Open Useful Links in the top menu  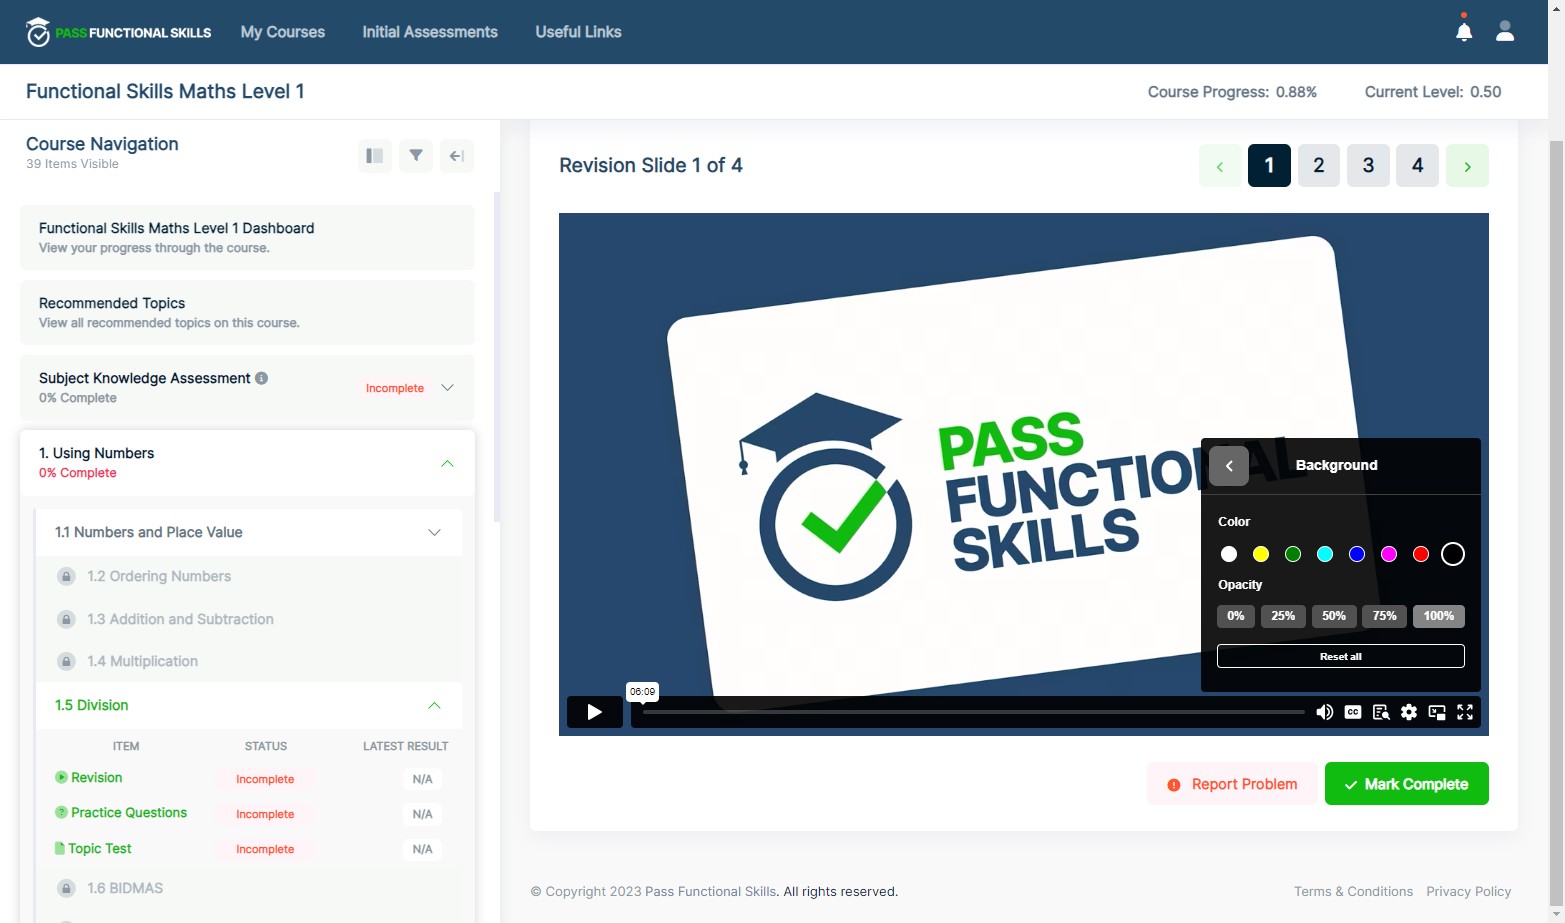pos(578,32)
